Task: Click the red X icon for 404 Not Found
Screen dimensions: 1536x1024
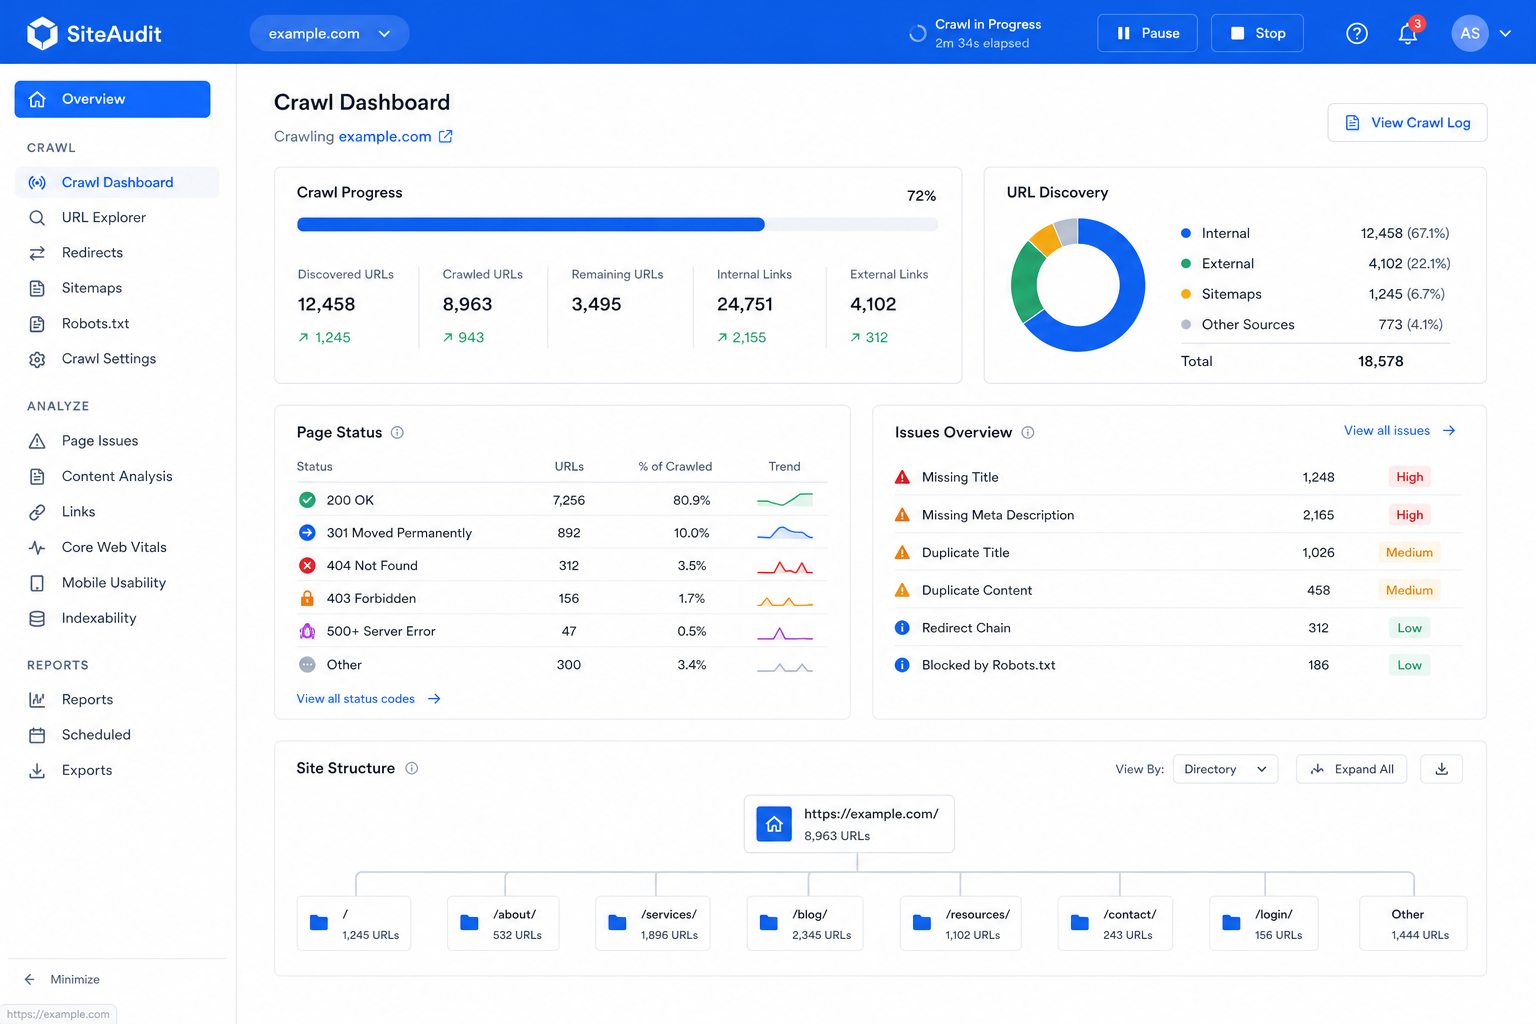Action: (307, 565)
